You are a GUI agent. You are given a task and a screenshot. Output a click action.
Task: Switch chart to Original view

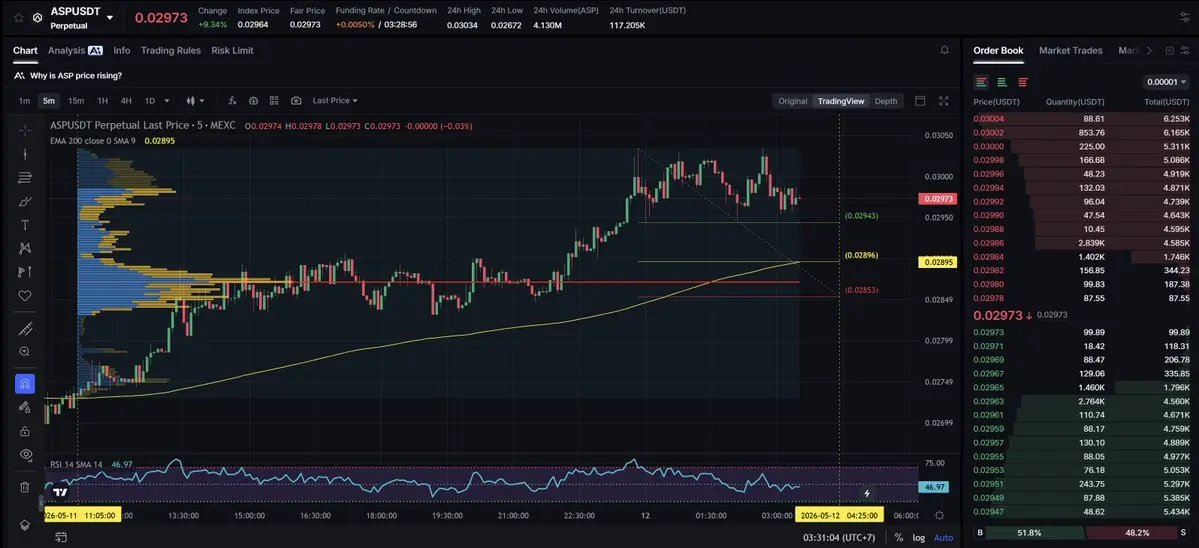click(x=792, y=101)
